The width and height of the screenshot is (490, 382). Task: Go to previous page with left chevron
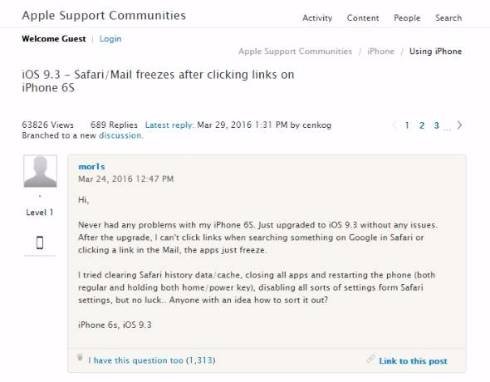pos(394,125)
